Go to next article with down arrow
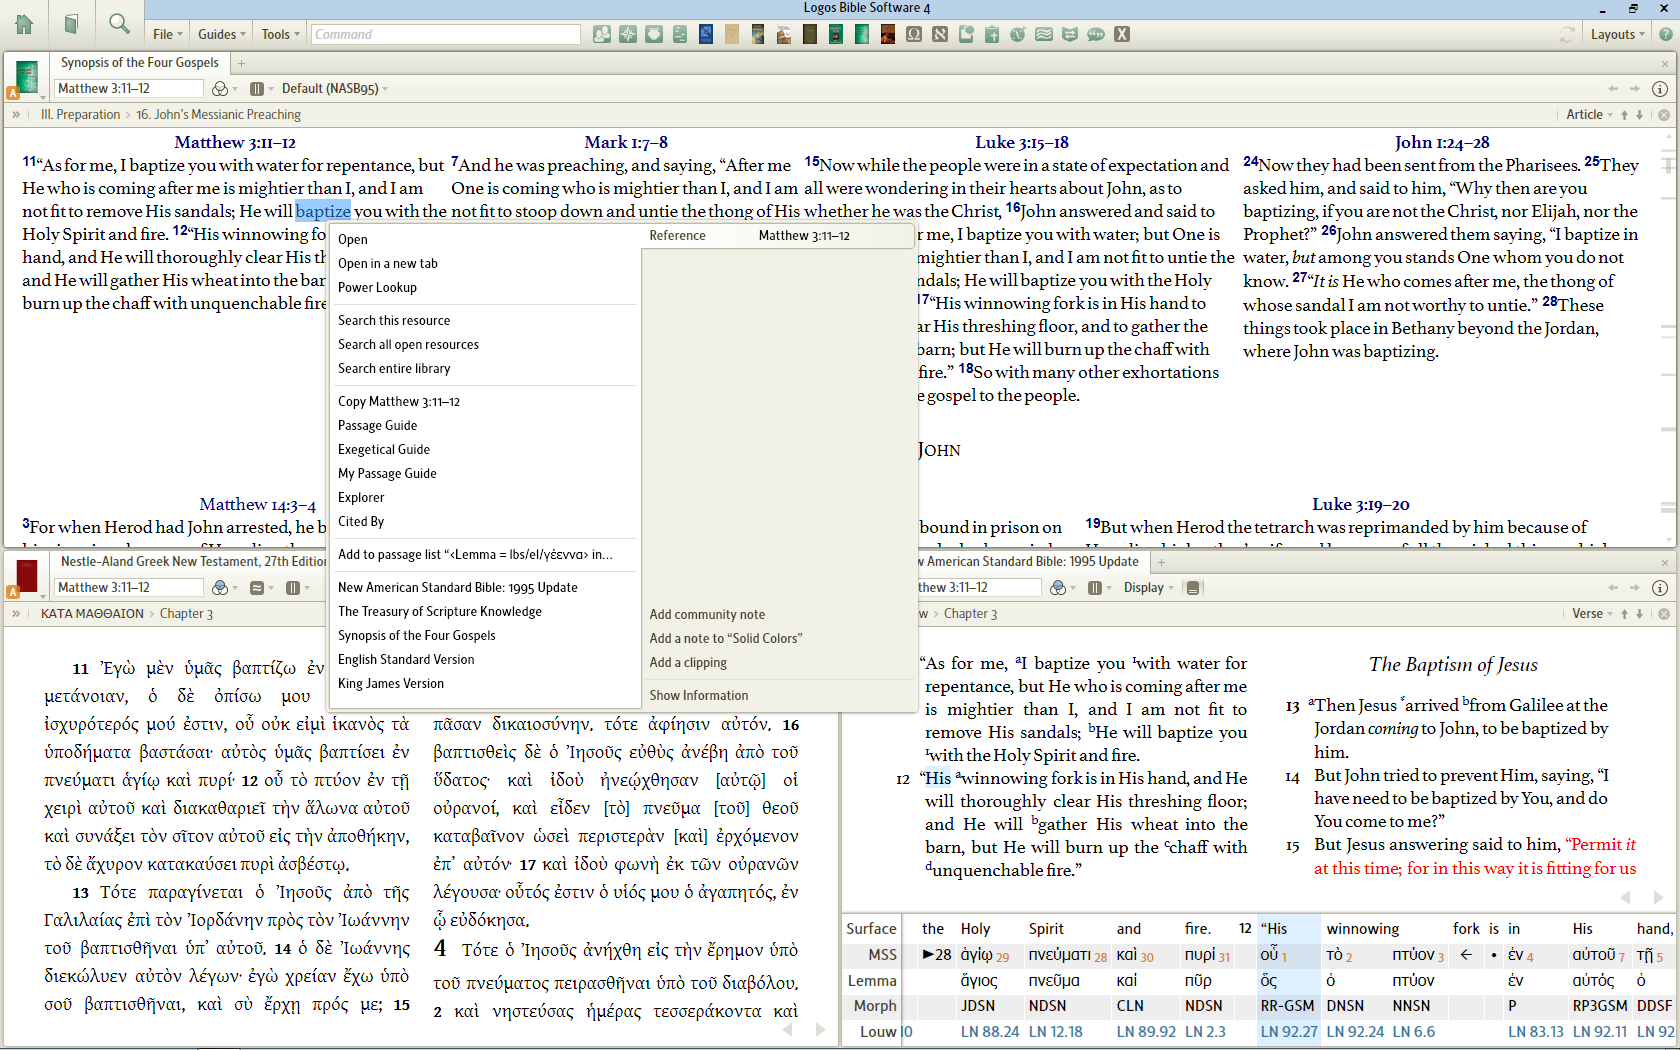 (x=1640, y=115)
